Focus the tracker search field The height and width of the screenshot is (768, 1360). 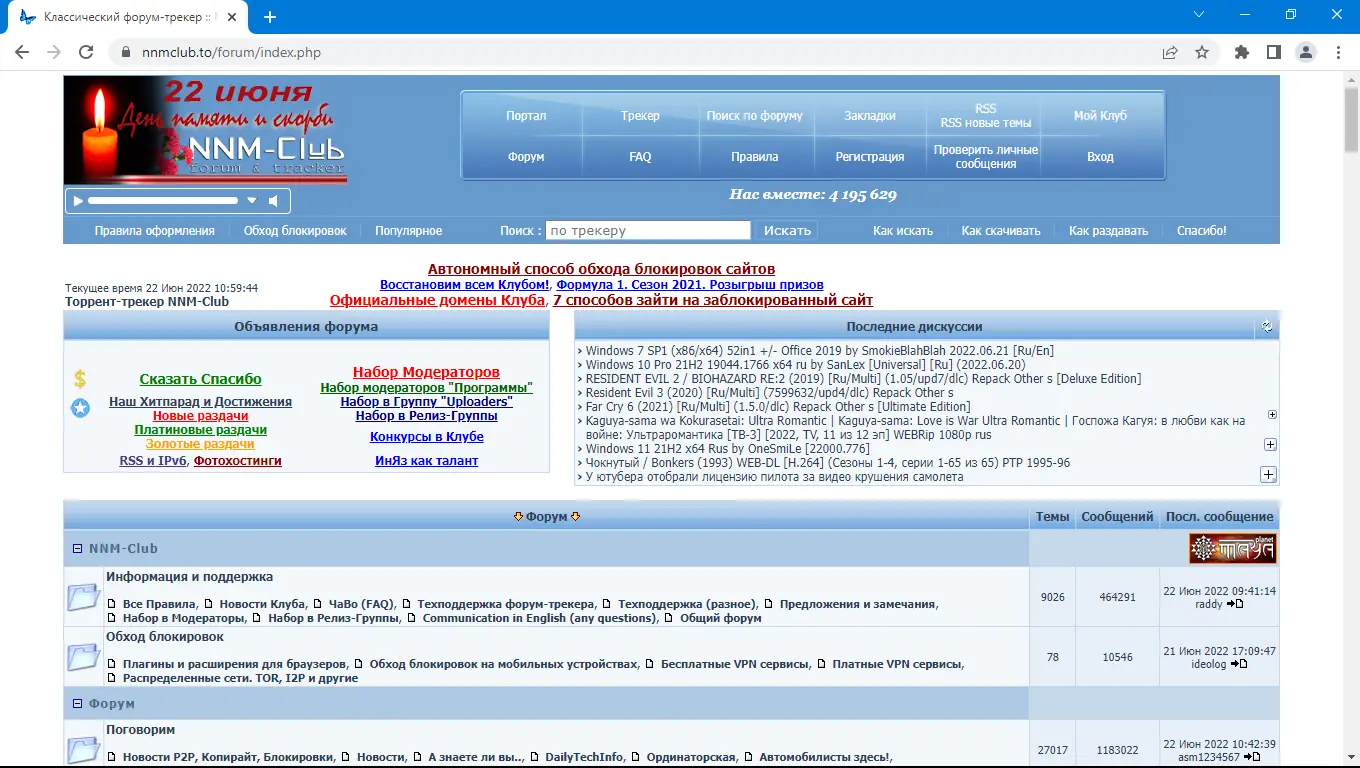tap(648, 231)
